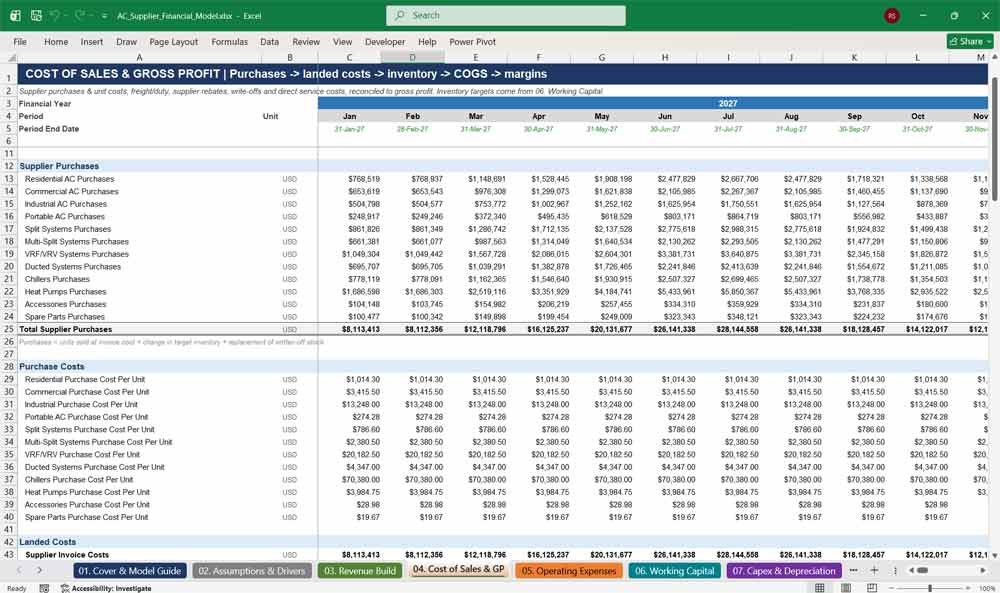
Task: Open the Insert ribbon tab
Action: pyautogui.click(x=92, y=41)
